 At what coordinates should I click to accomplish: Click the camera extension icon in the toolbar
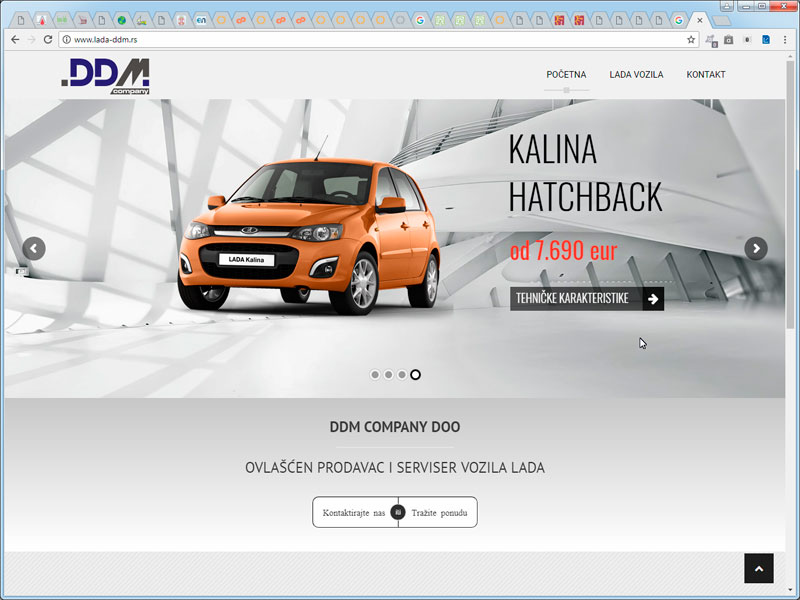729,39
